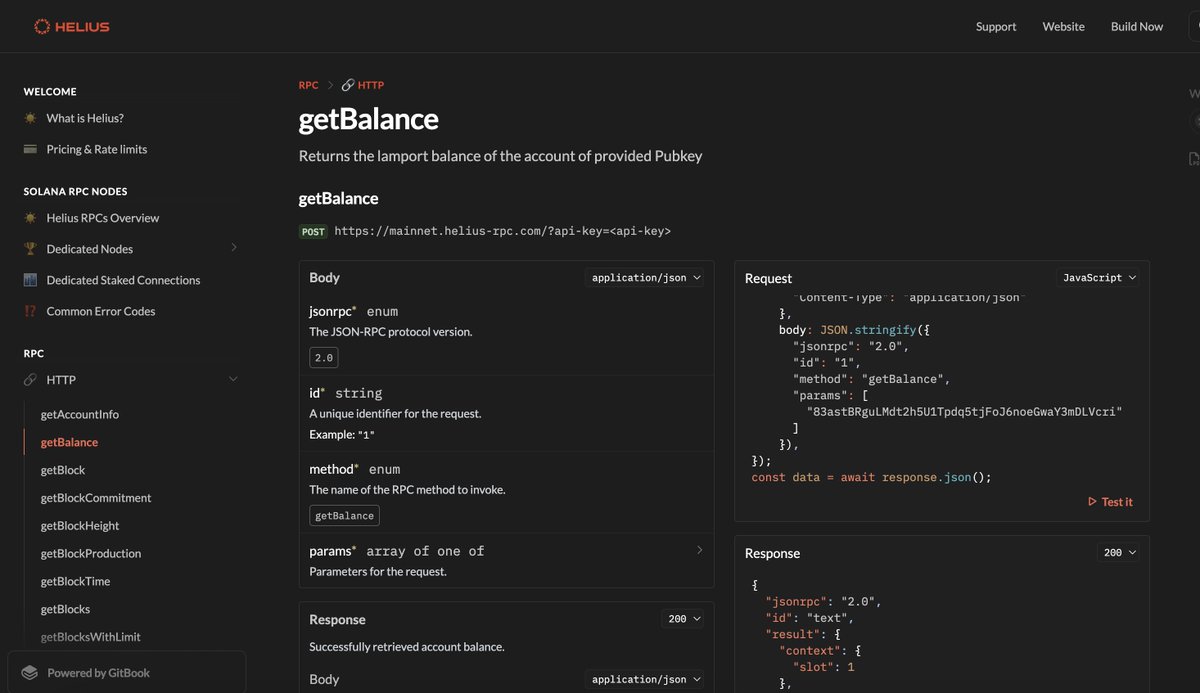Collapse the HTTP section chevron in sidebar
This screenshot has height=693, width=1200.
pos(234,379)
